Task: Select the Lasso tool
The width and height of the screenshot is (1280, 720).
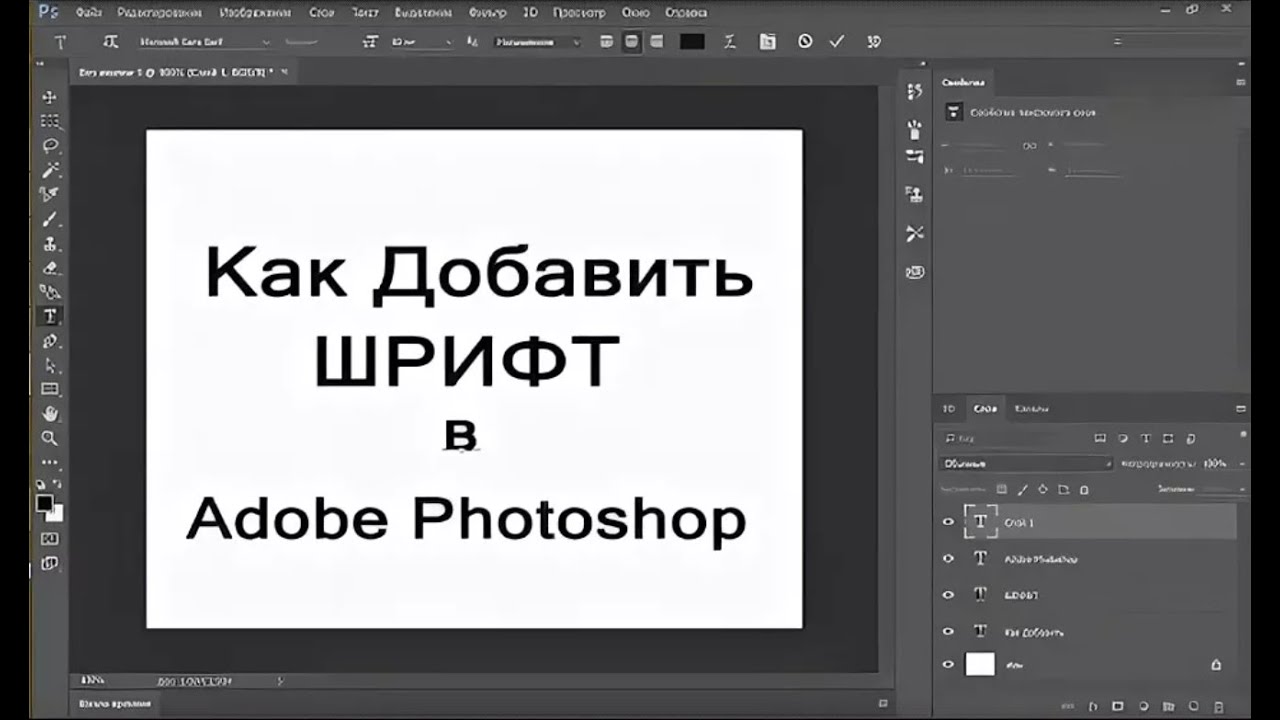Action: tap(49, 146)
